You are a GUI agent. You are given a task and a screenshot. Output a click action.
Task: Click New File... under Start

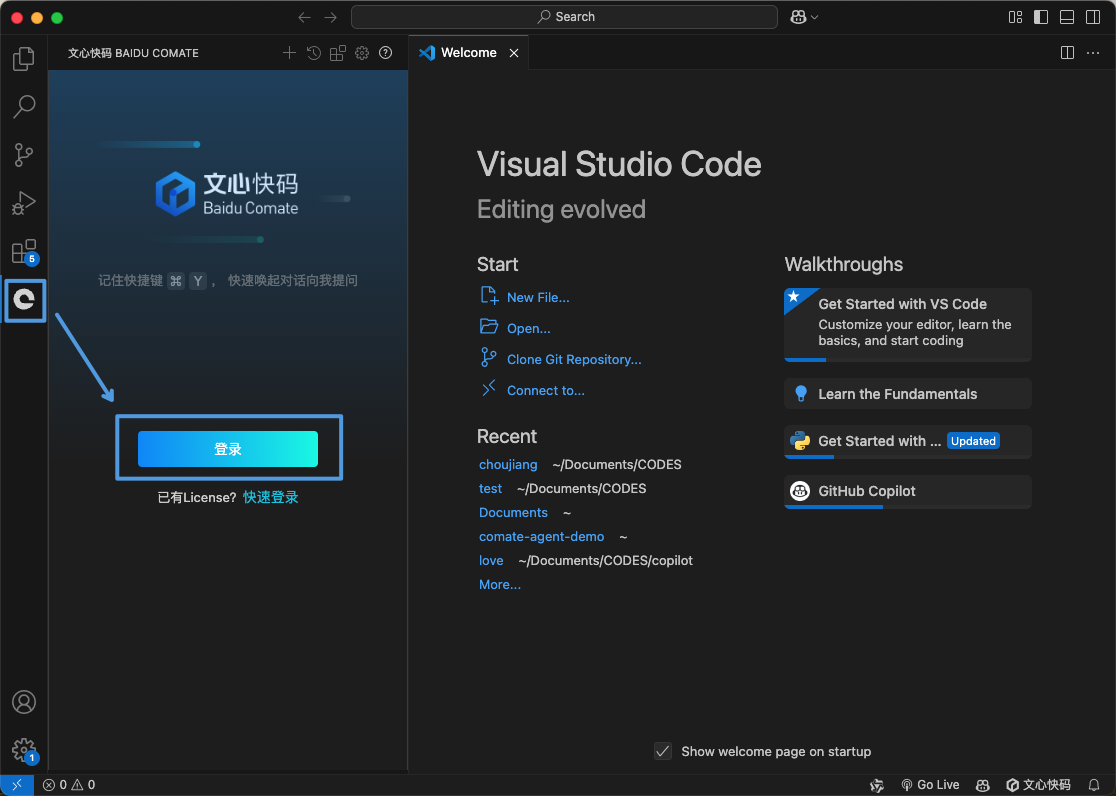[538, 298]
